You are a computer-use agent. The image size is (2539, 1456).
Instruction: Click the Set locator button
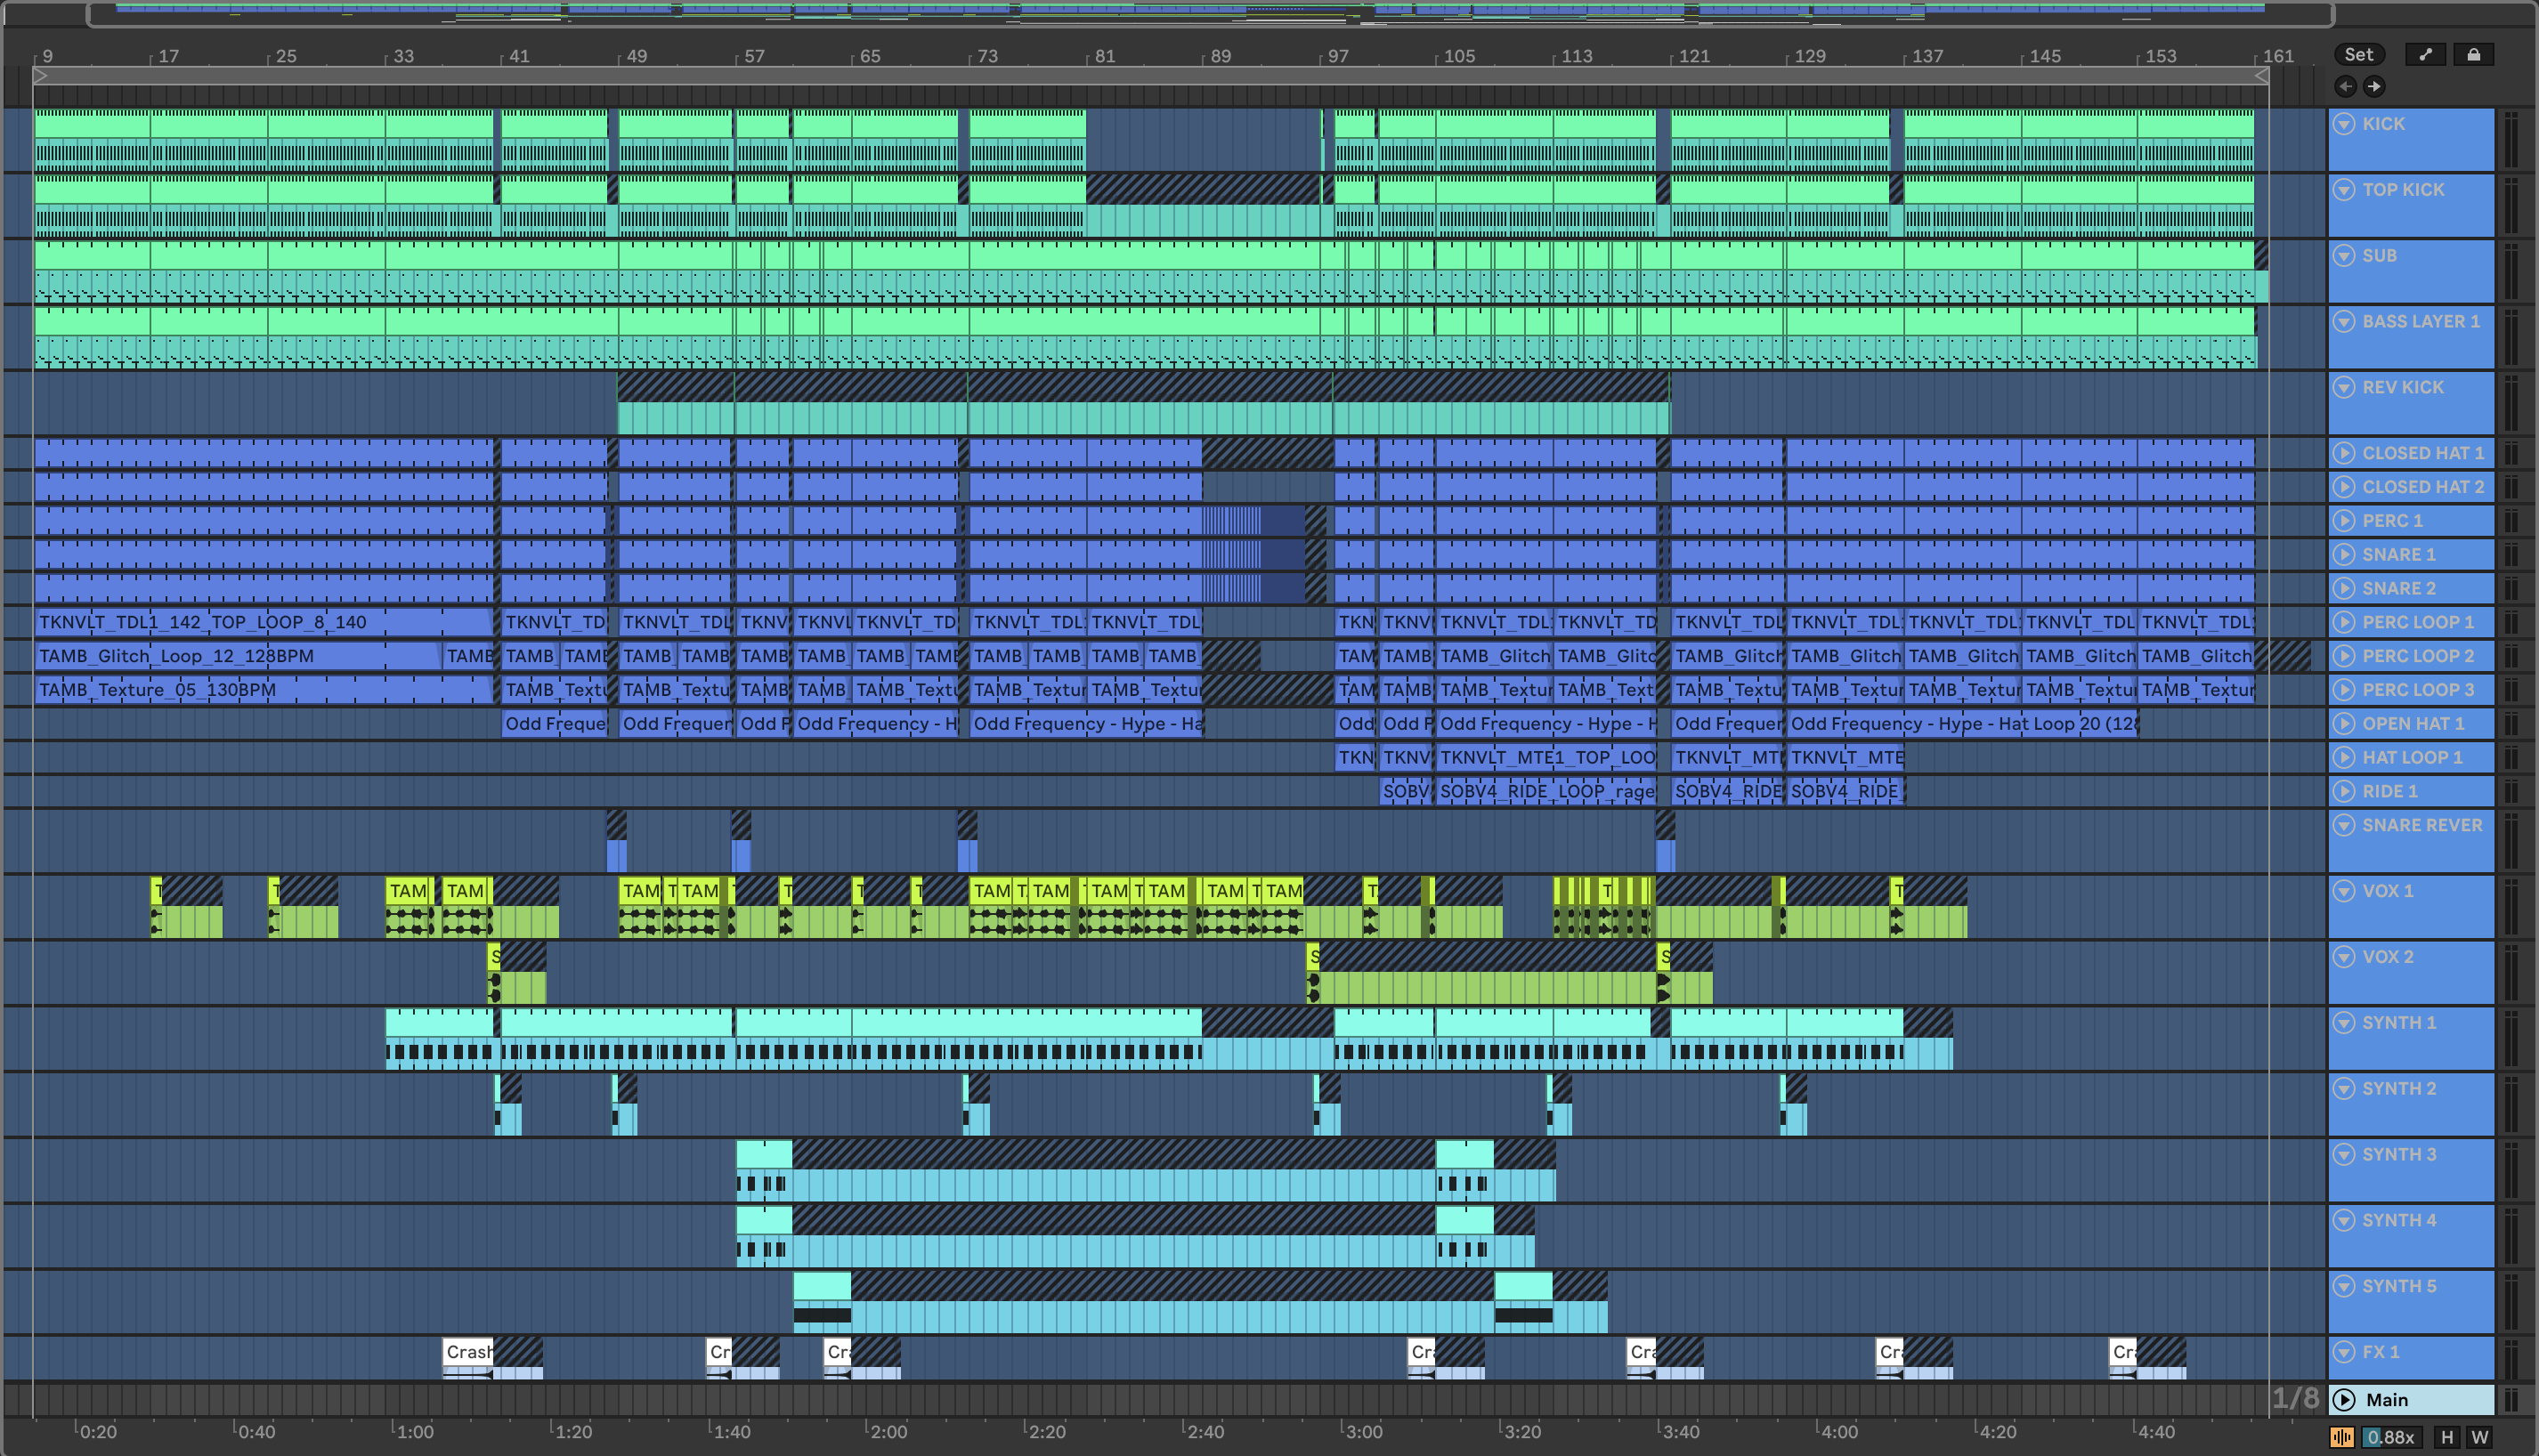click(2358, 55)
